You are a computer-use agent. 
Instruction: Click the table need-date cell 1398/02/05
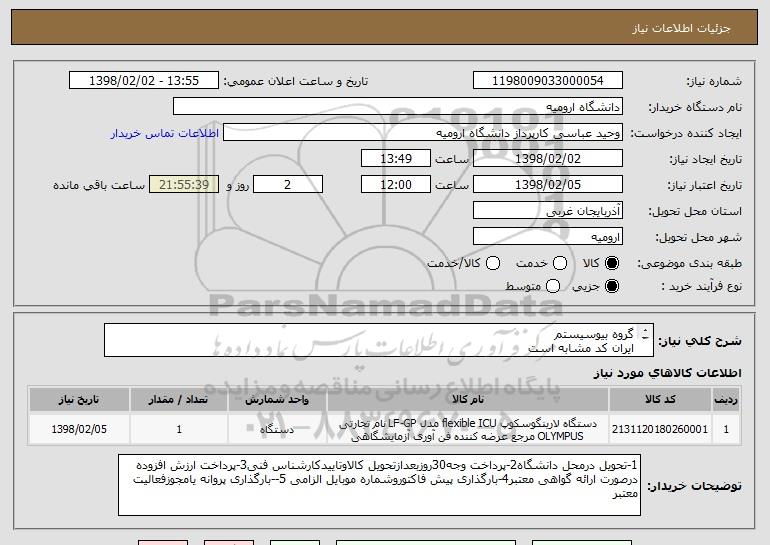click(x=79, y=429)
